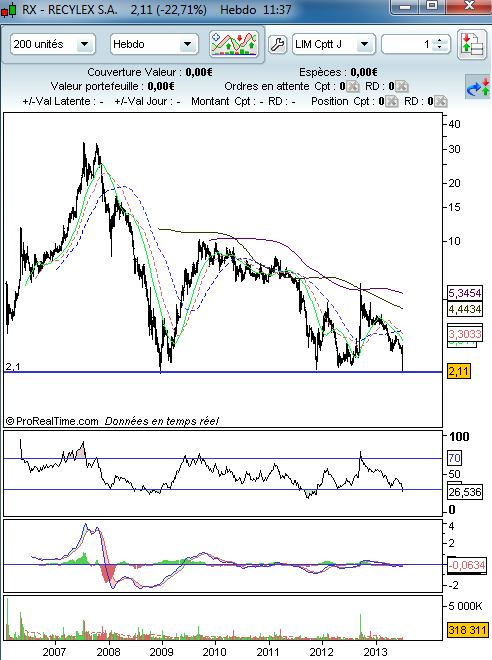Click the blue arrow buy-sell toggle icon
The height and width of the screenshot is (660, 492).
pos(478,87)
